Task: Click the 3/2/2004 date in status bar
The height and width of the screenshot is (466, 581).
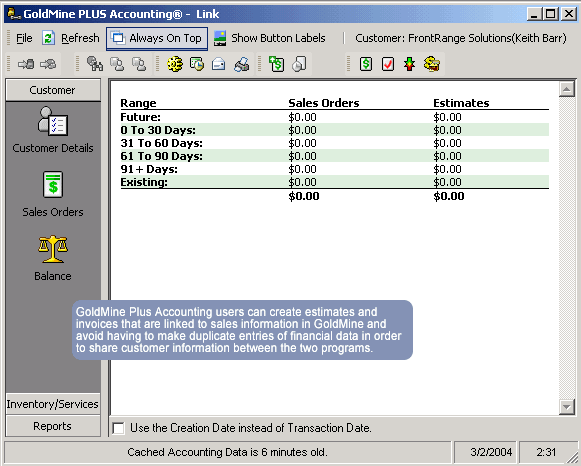Action: click(x=491, y=452)
